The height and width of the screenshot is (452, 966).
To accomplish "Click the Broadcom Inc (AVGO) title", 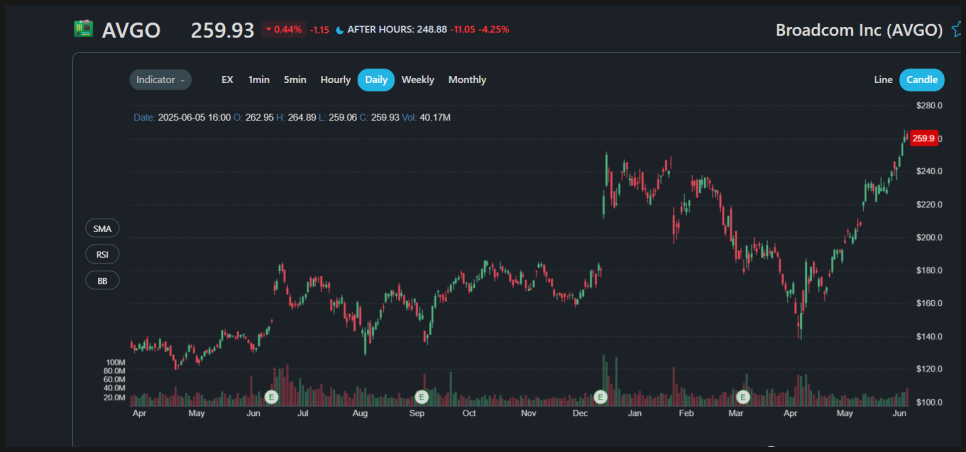I will [x=859, y=30].
